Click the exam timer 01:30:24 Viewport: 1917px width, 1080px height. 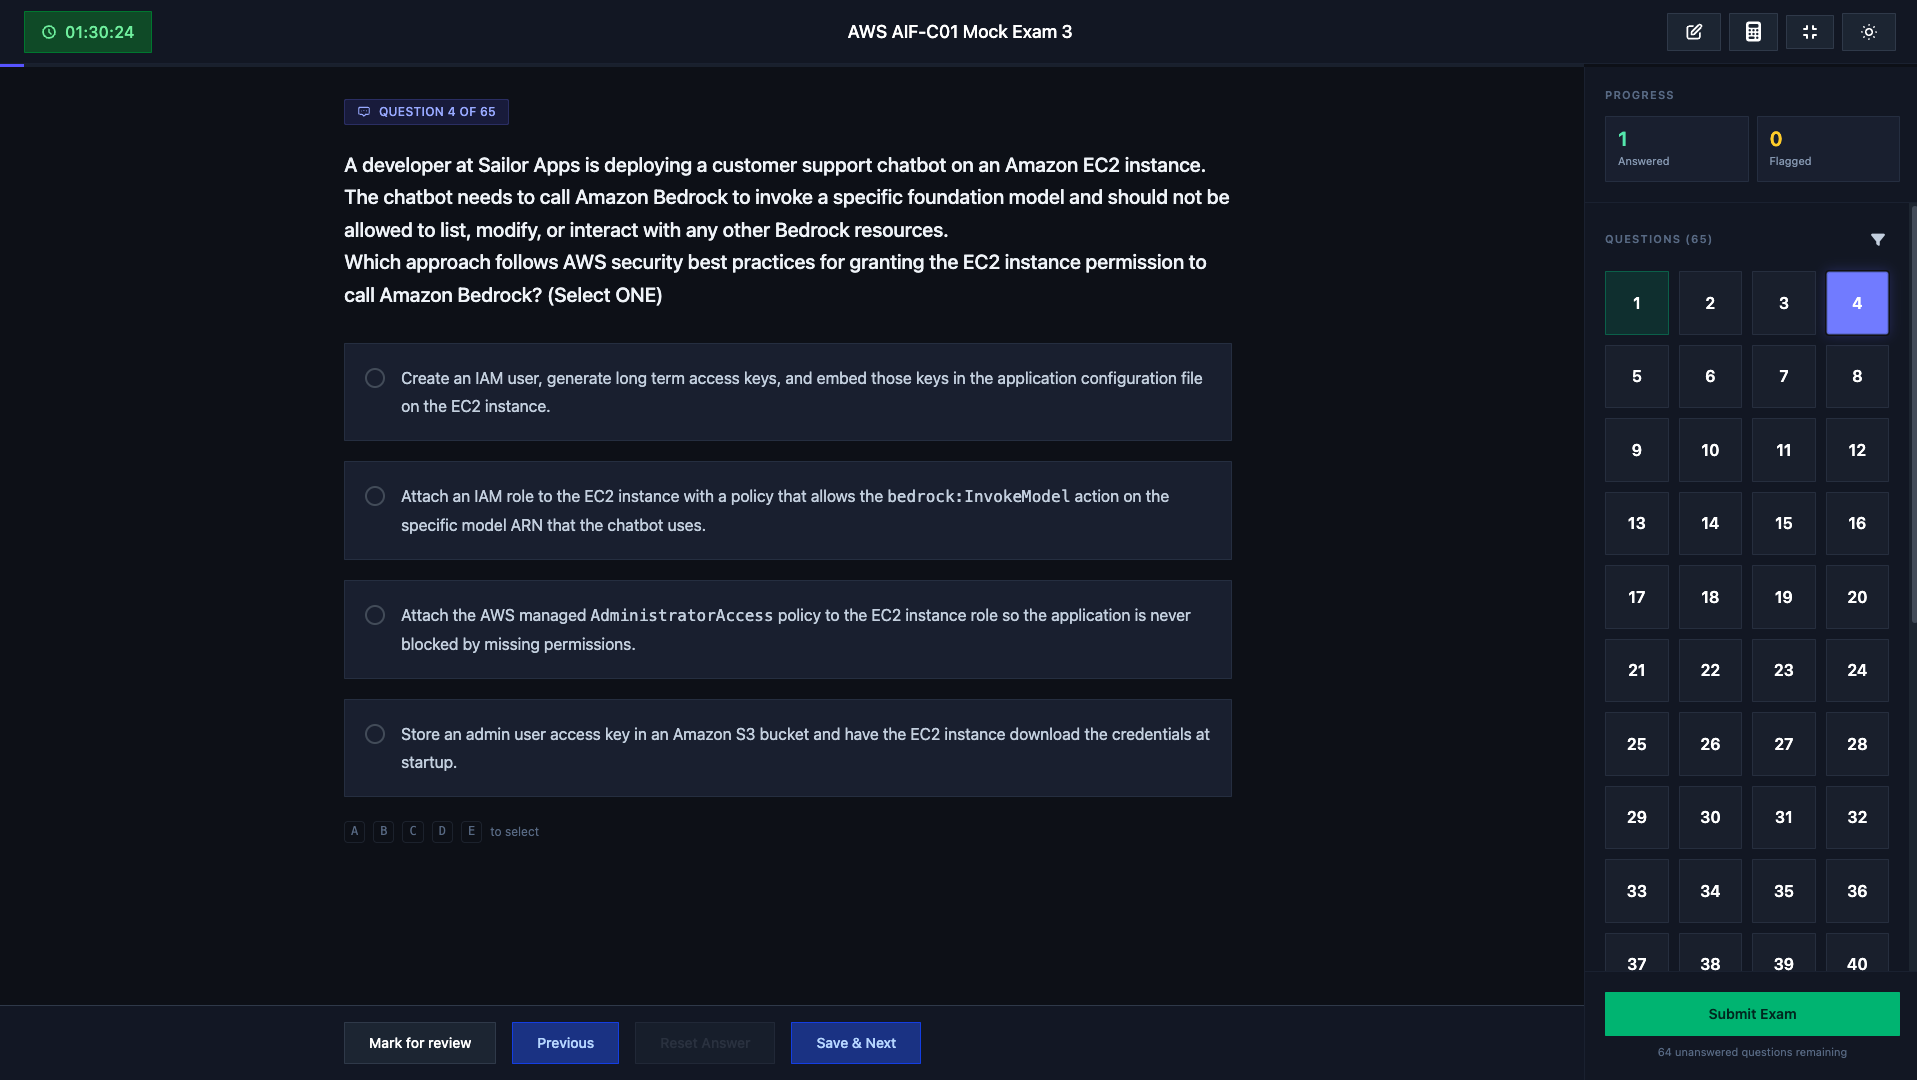pyautogui.click(x=88, y=32)
